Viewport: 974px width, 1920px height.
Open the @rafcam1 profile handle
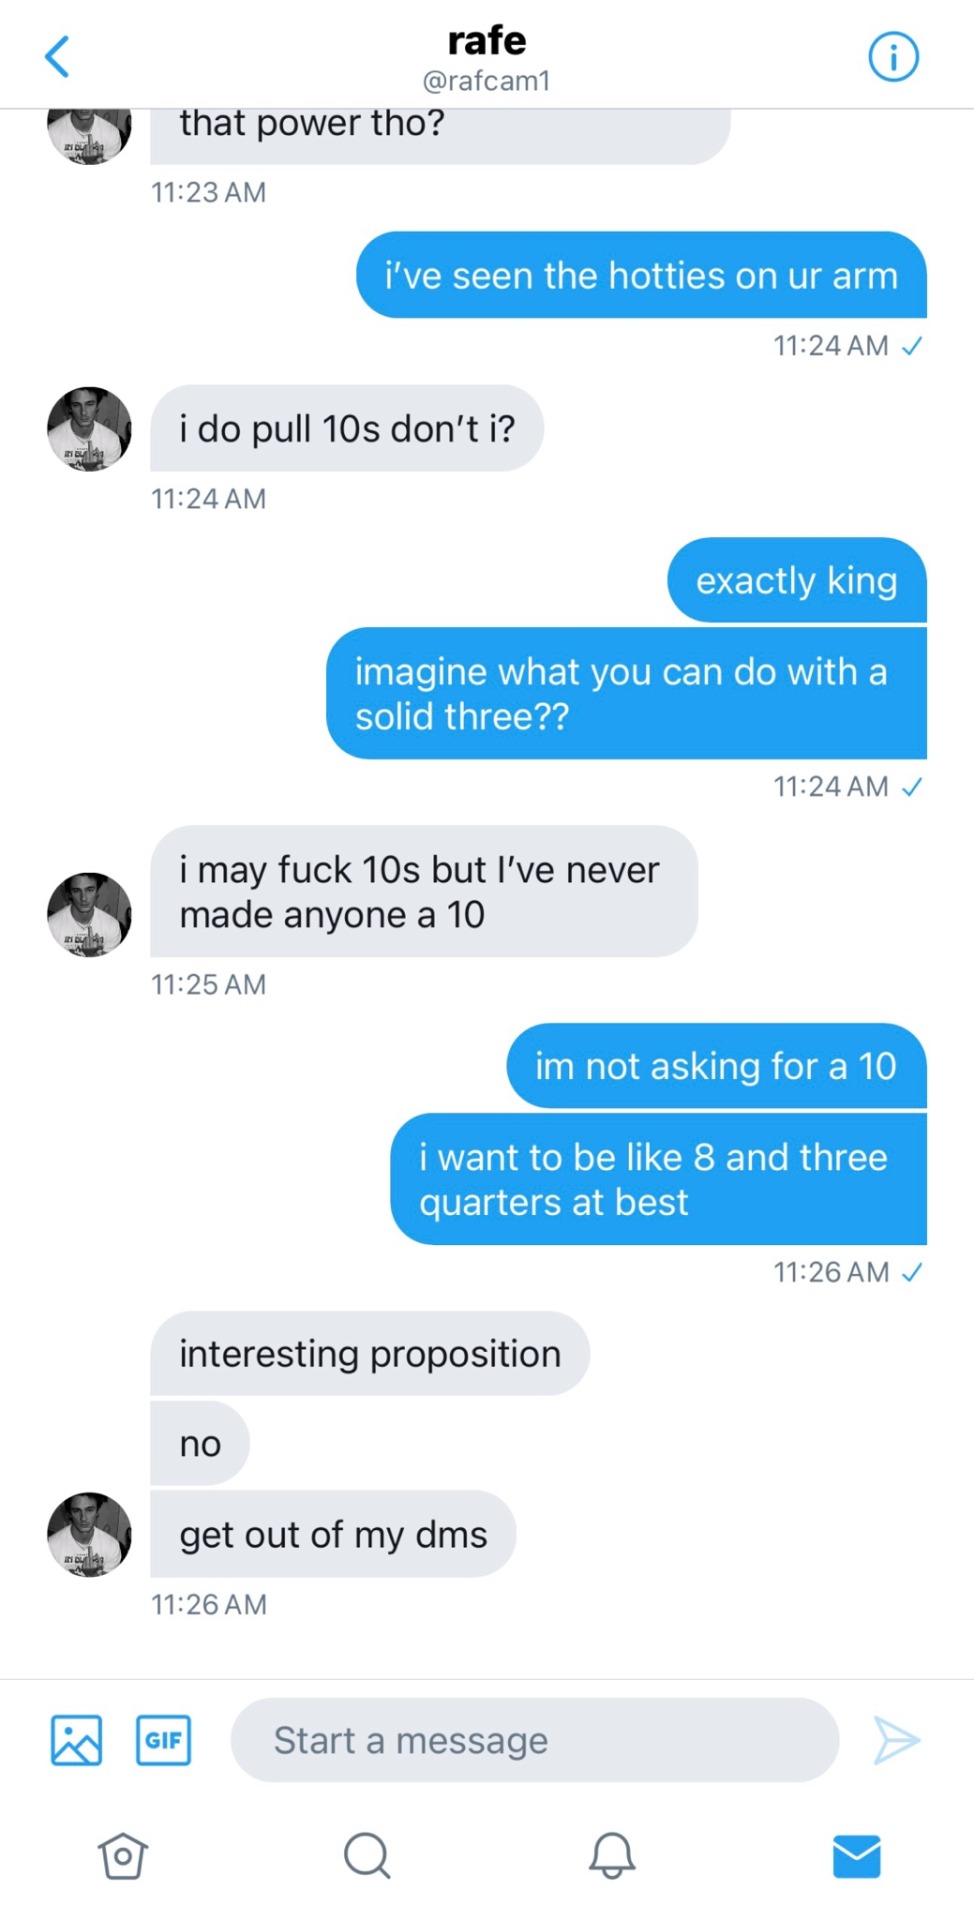(x=487, y=81)
